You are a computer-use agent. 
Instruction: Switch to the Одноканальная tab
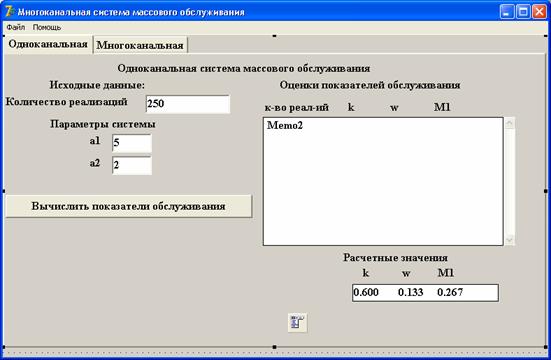[x=48, y=44]
